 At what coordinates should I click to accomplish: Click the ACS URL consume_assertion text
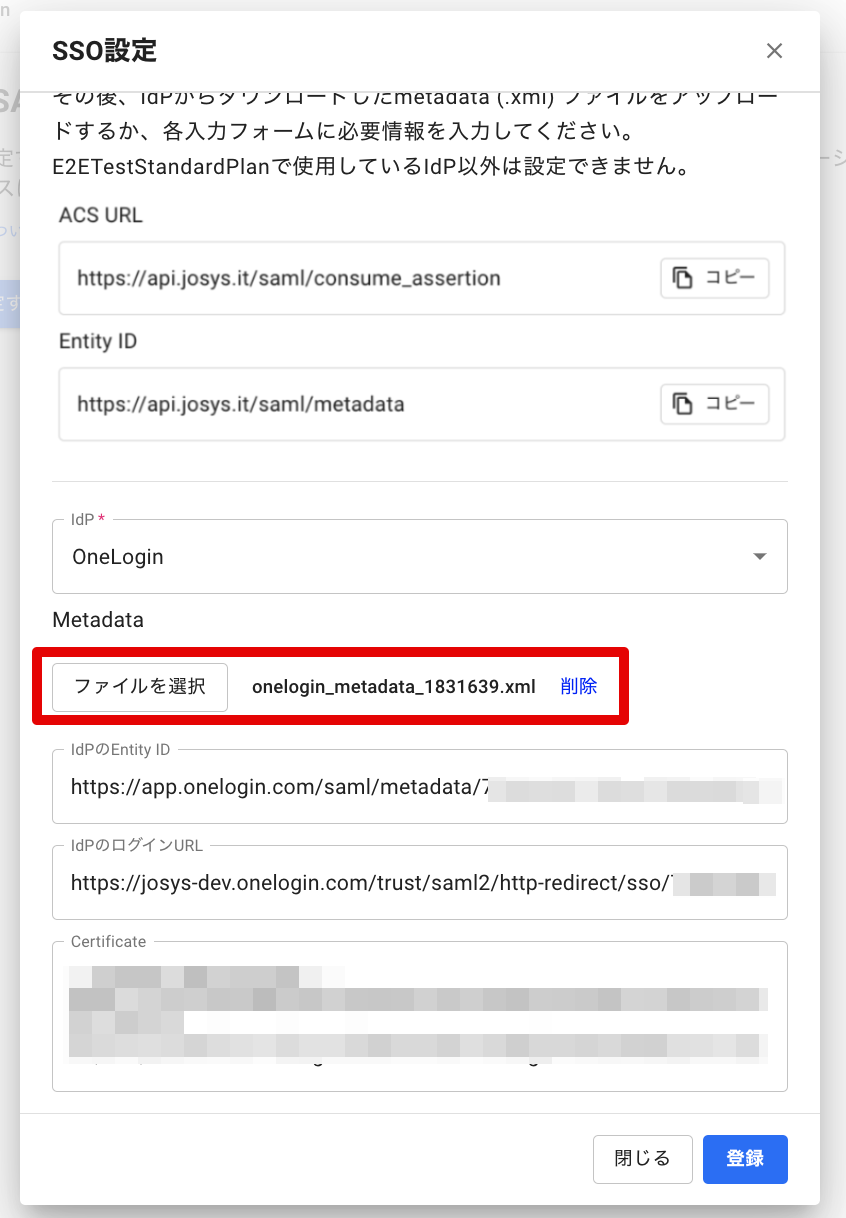tap(289, 278)
